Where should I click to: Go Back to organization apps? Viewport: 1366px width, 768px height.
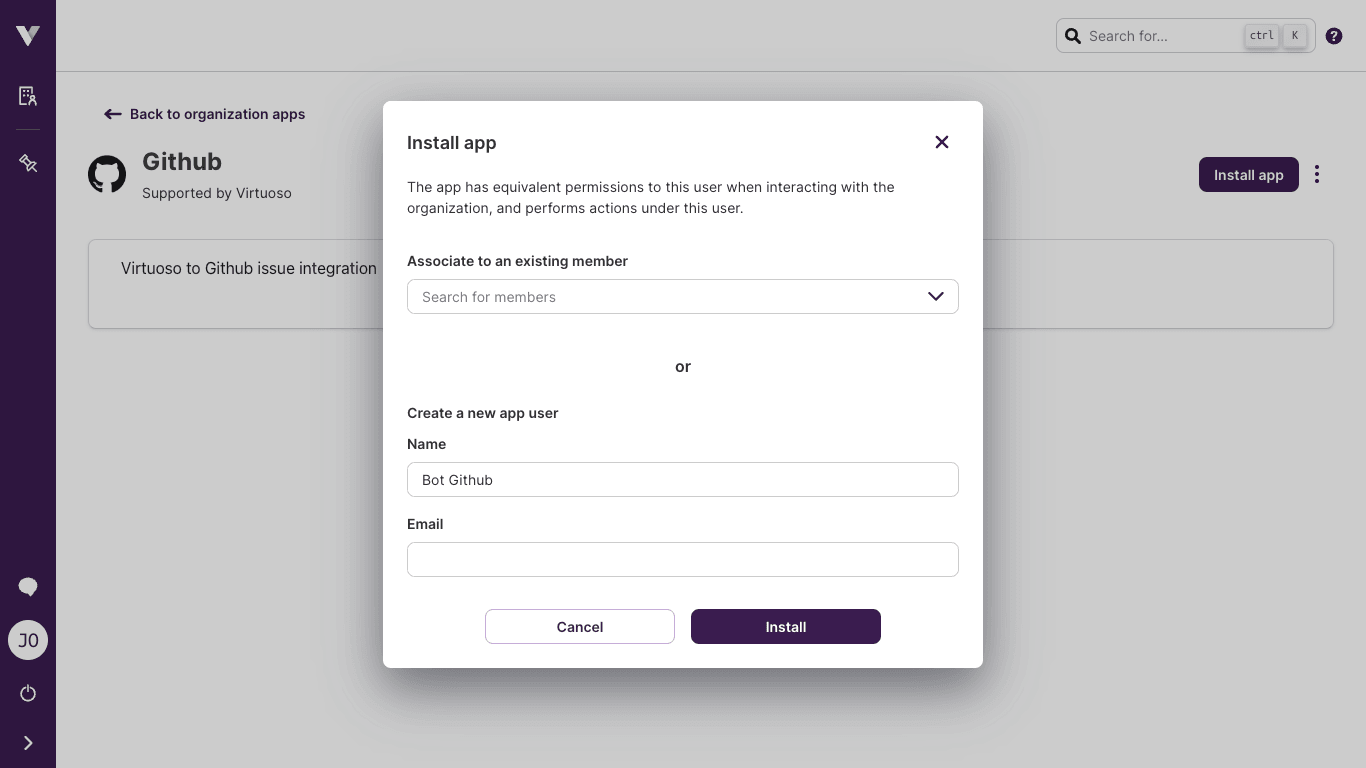[x=203, y=114]
